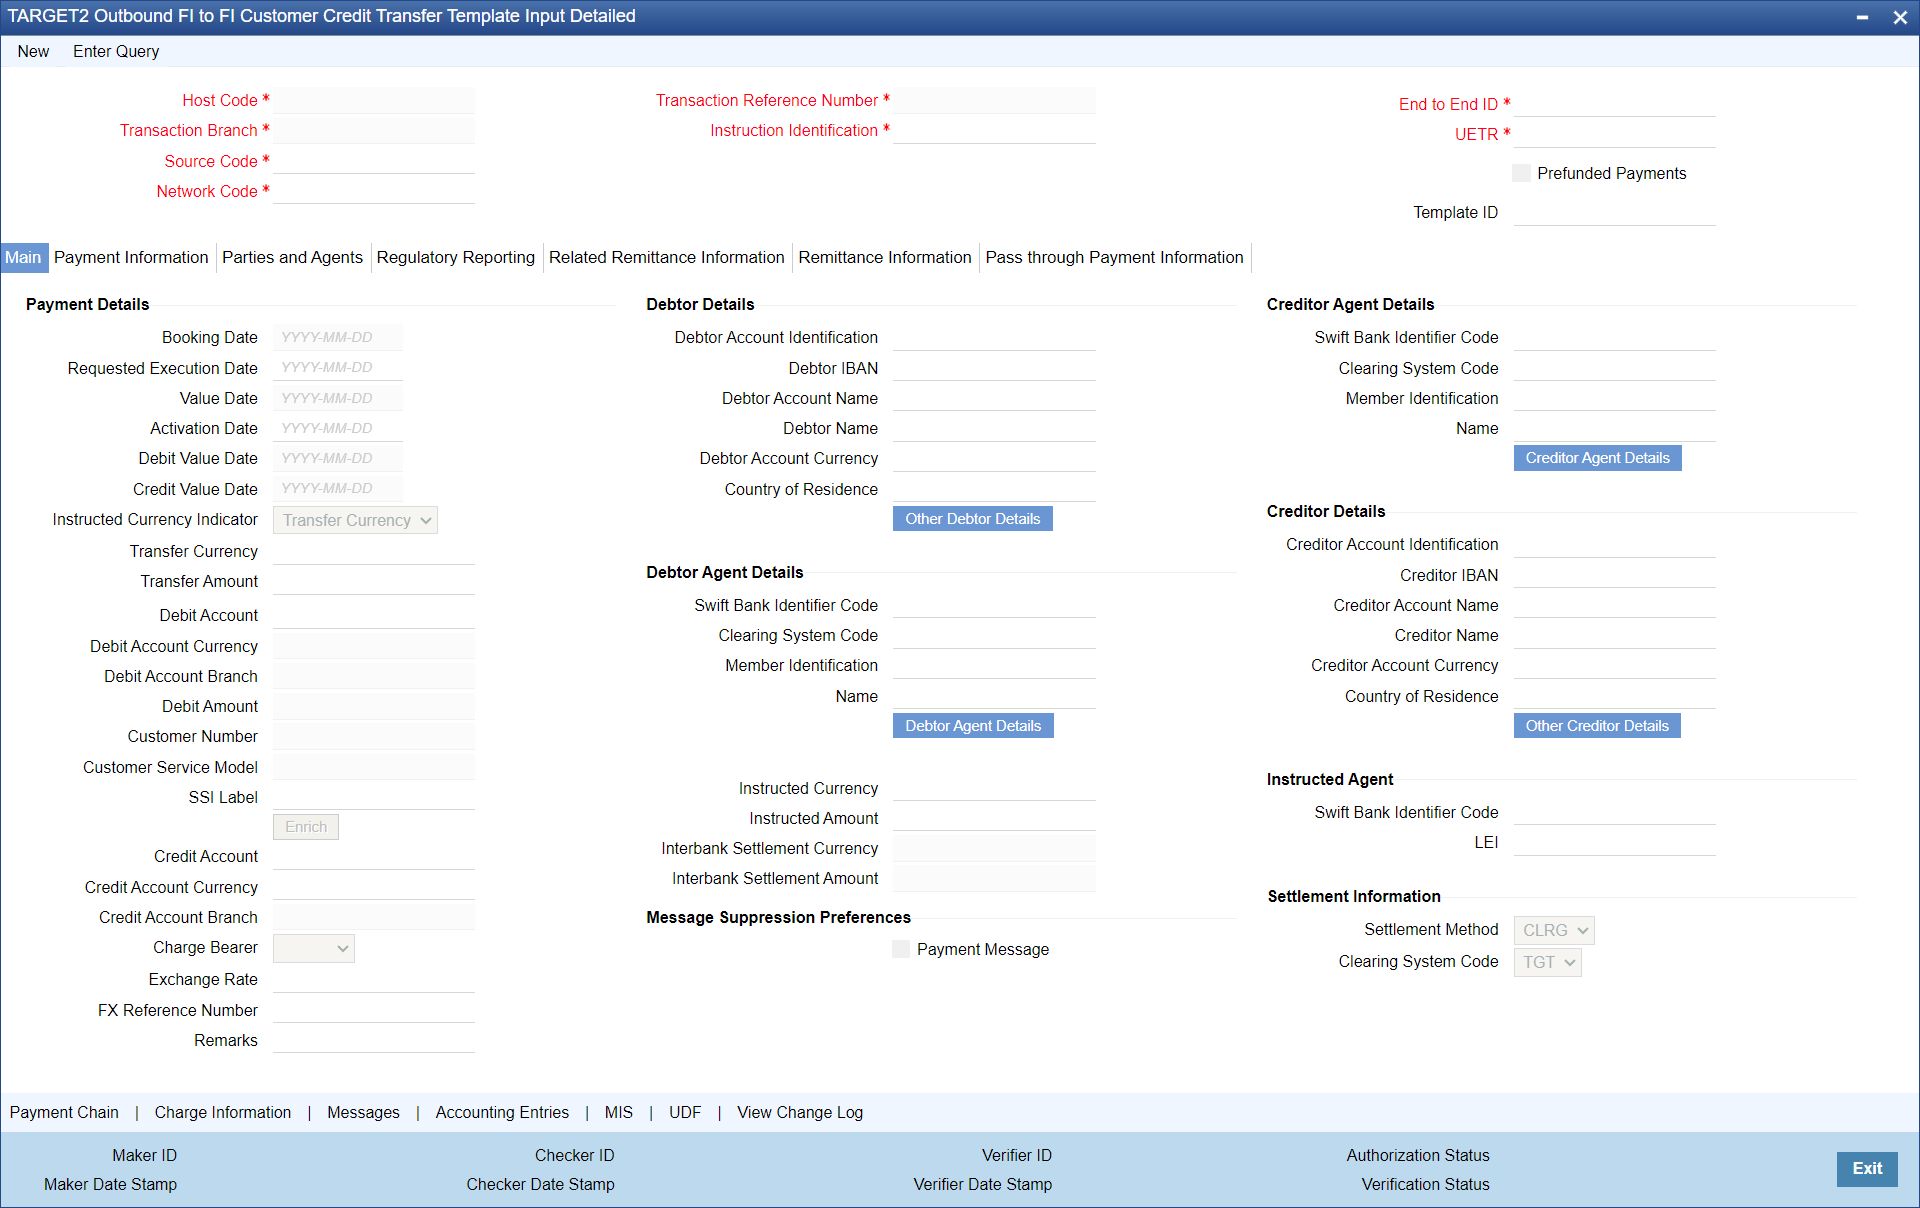Open the UDF link
The width and height of the screenshot is (1920, 1208).
[x=685, y=1112]
